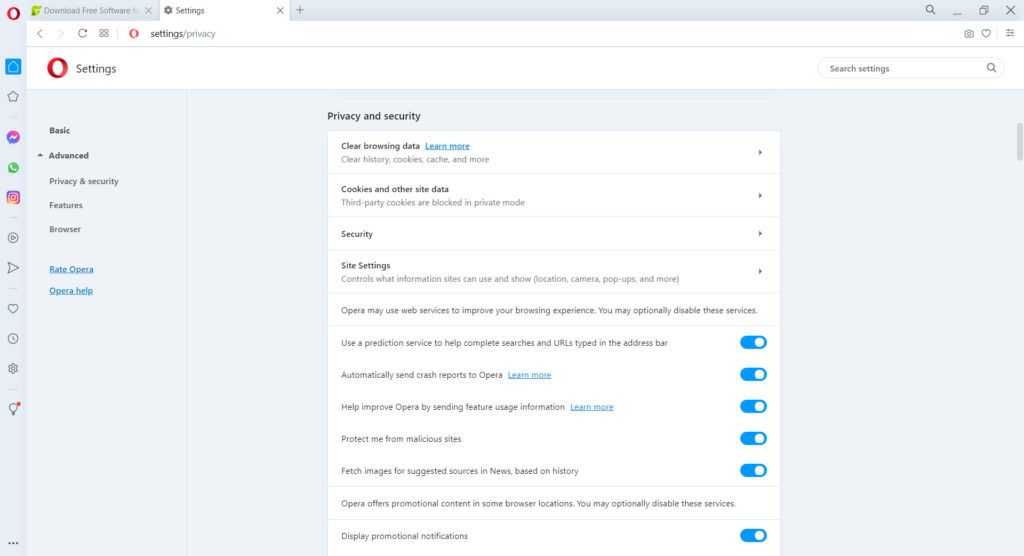This screenshot has width=1024, height=556.
Task: Select Features in the settings menu
Action: click(66, 205)
